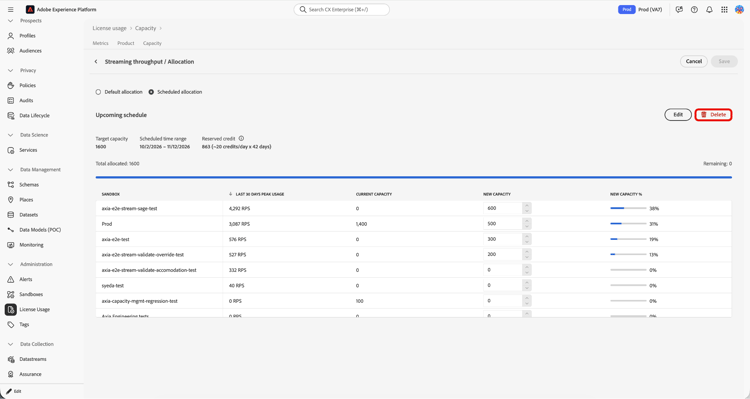Image resolution: width=750 pixels, height=399 pixels.
Task: Open the hamburger navigation menu
Action: click(11, 10)
